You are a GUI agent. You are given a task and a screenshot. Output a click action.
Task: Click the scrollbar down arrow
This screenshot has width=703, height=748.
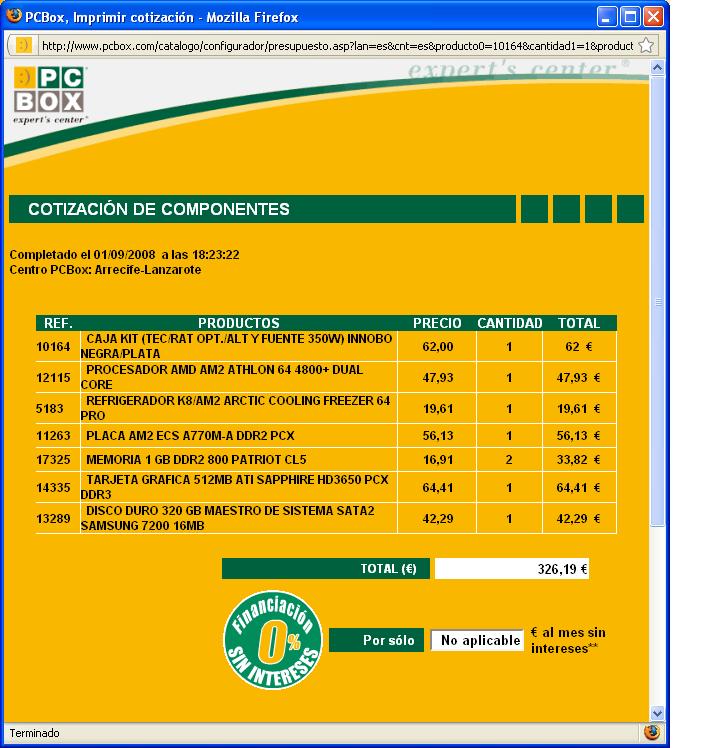(657, 713)
